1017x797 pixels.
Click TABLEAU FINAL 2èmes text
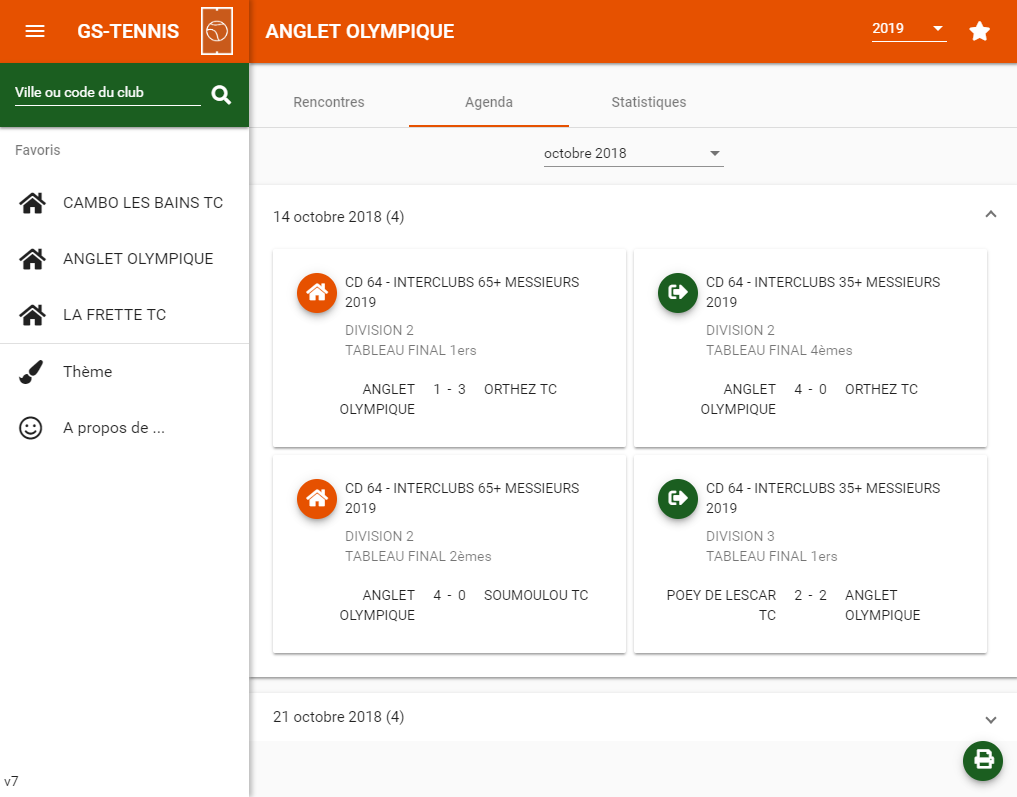418,556
